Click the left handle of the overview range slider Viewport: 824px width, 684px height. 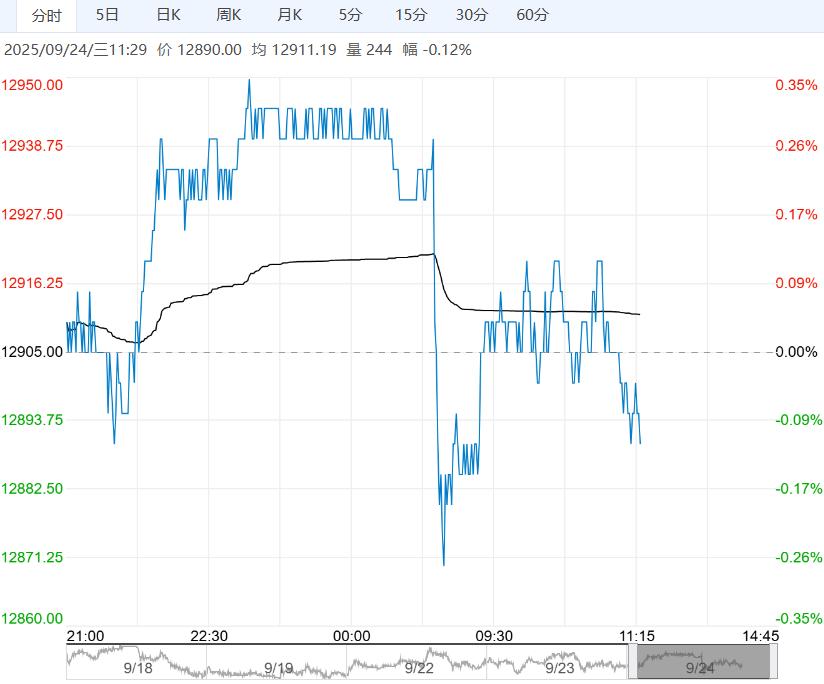pyautogui.click(x=633, y=661)
